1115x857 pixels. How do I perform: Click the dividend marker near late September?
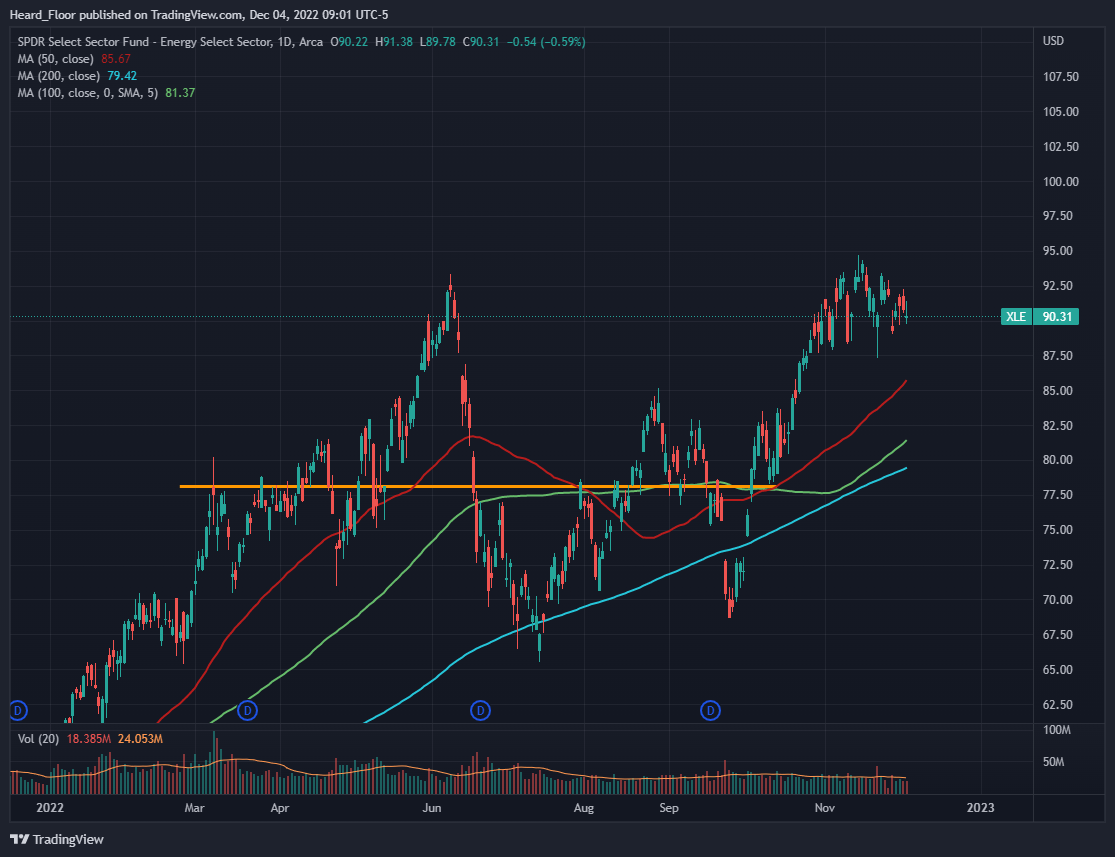pos(710,710)
